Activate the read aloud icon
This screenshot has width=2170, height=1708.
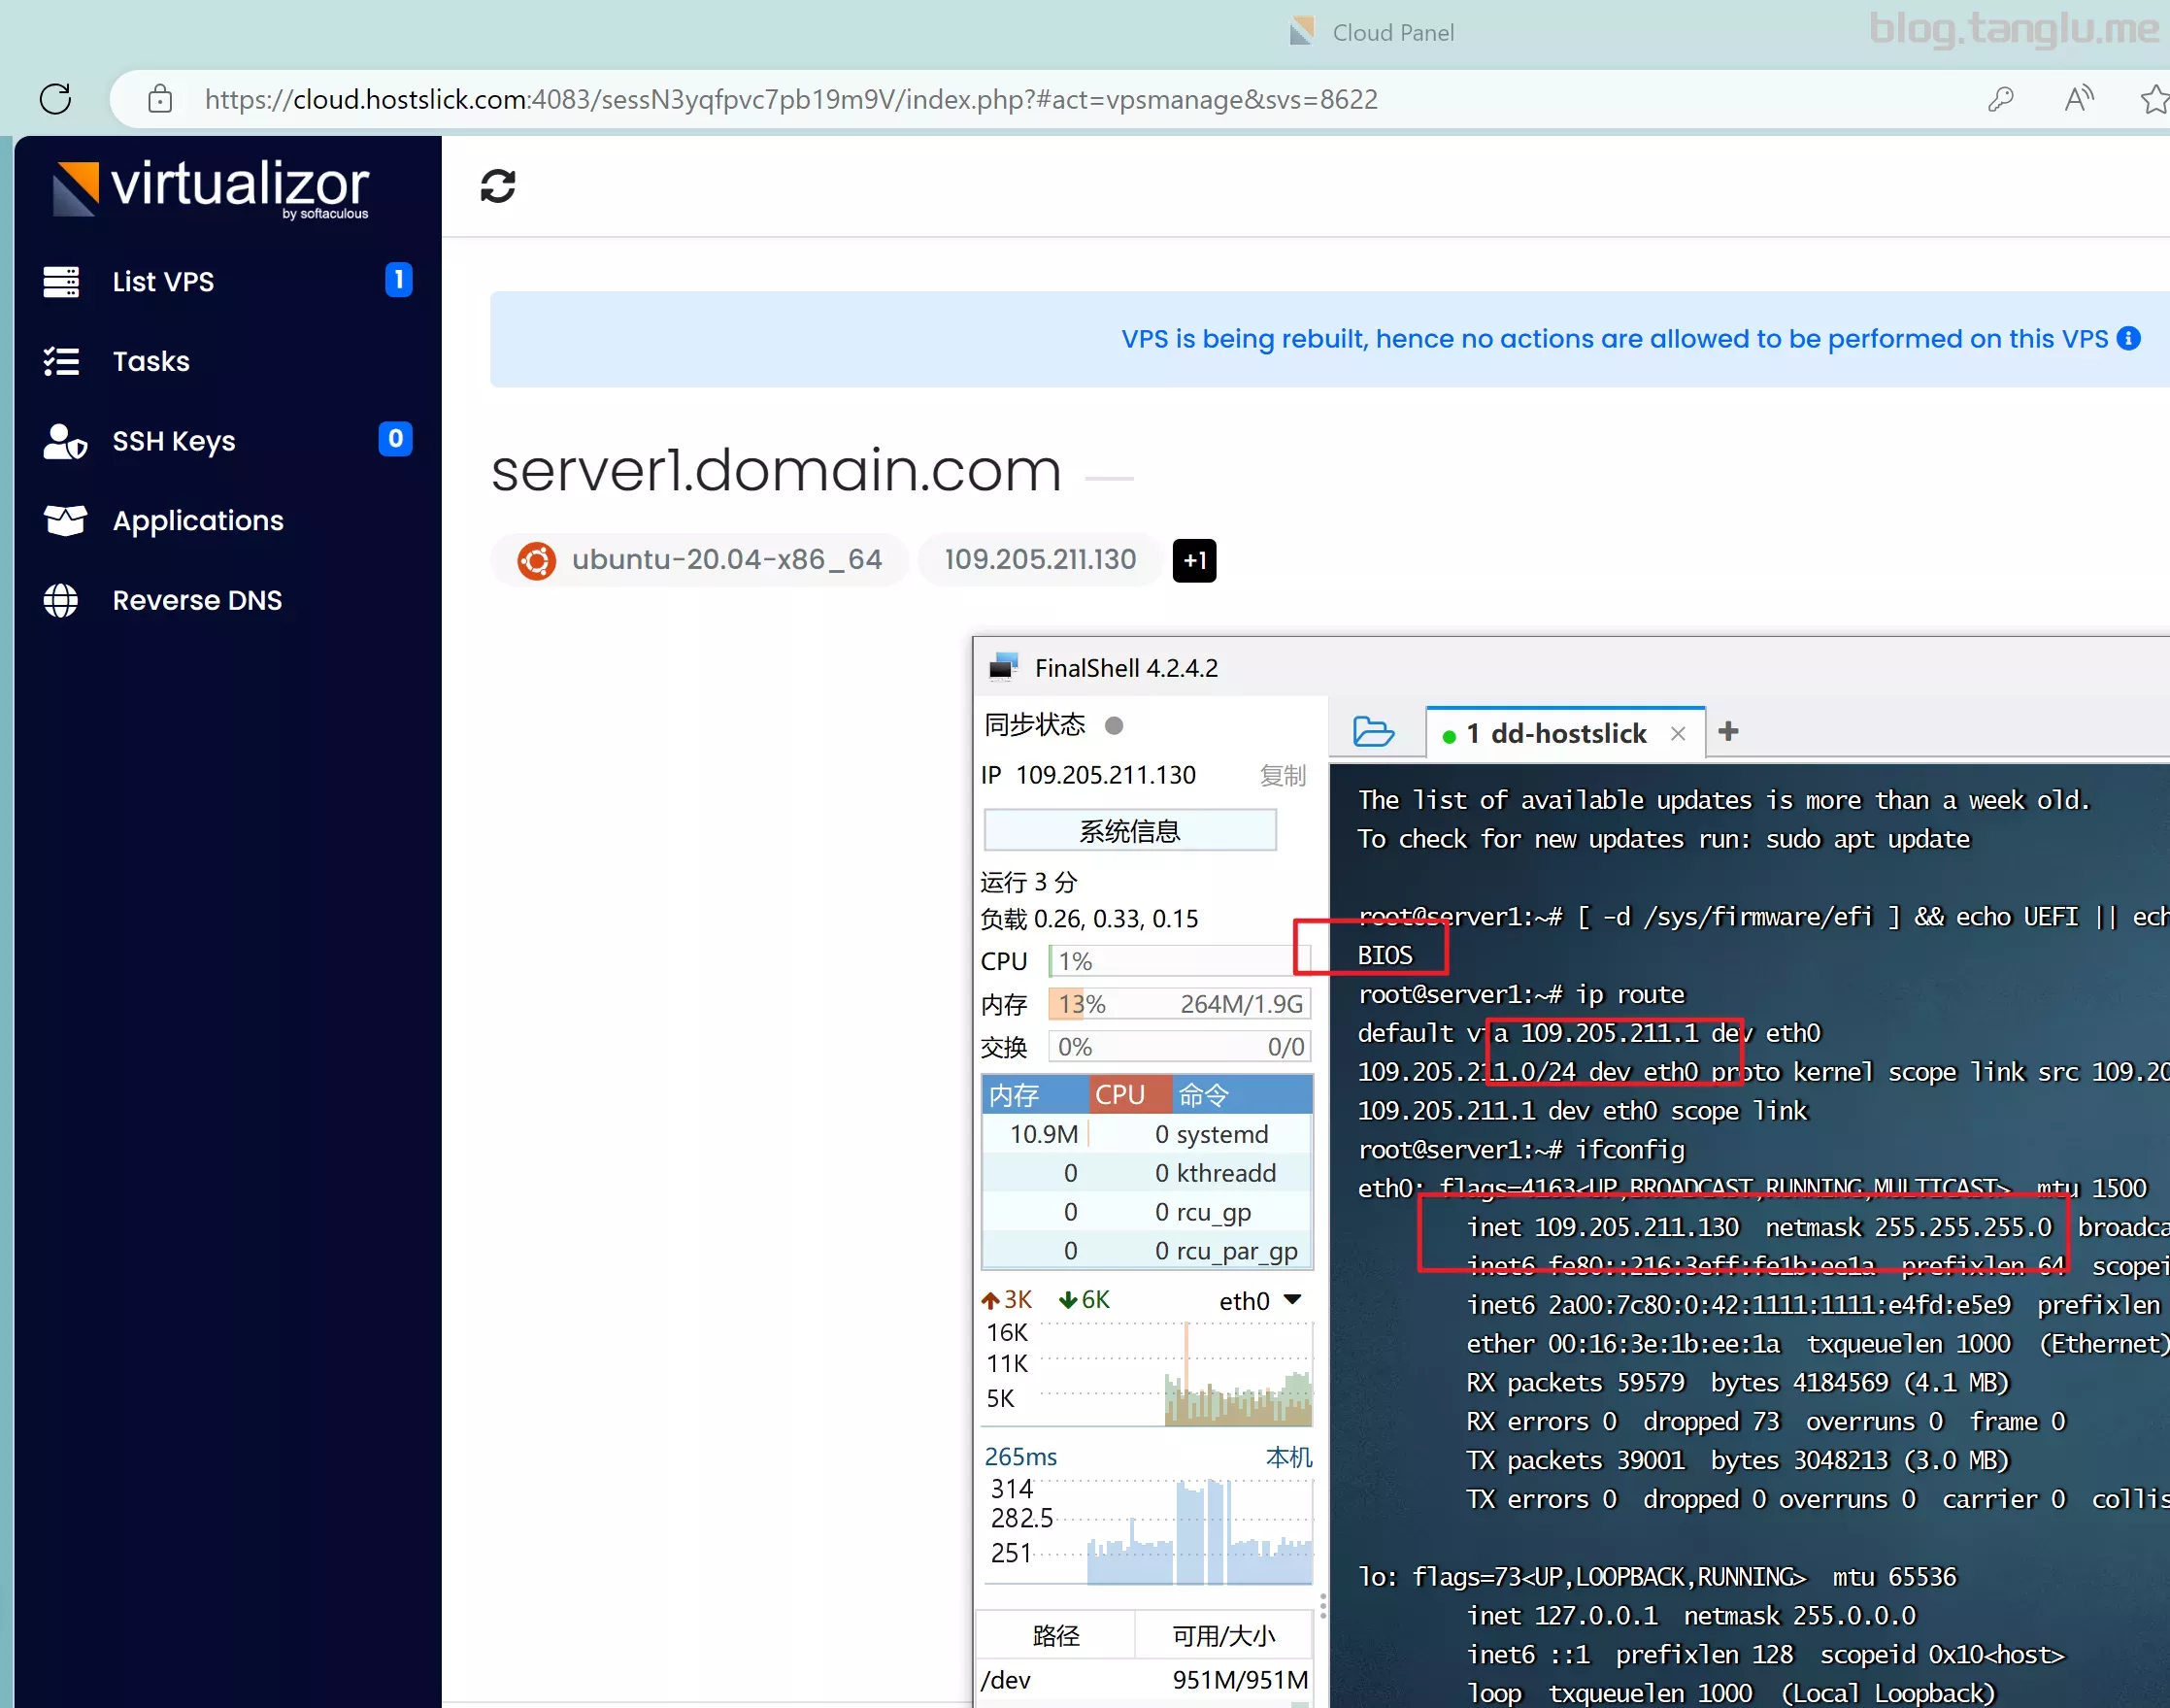[x=2079, y=99]
